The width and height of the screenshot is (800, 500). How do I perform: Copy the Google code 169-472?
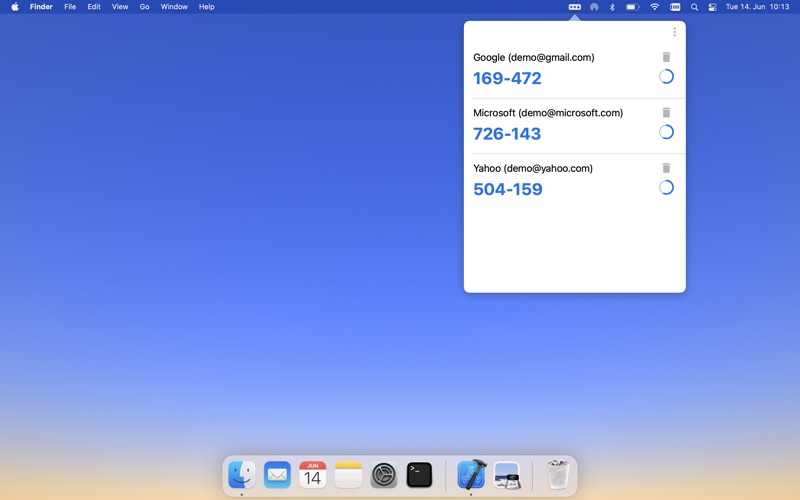click(507, 78)
